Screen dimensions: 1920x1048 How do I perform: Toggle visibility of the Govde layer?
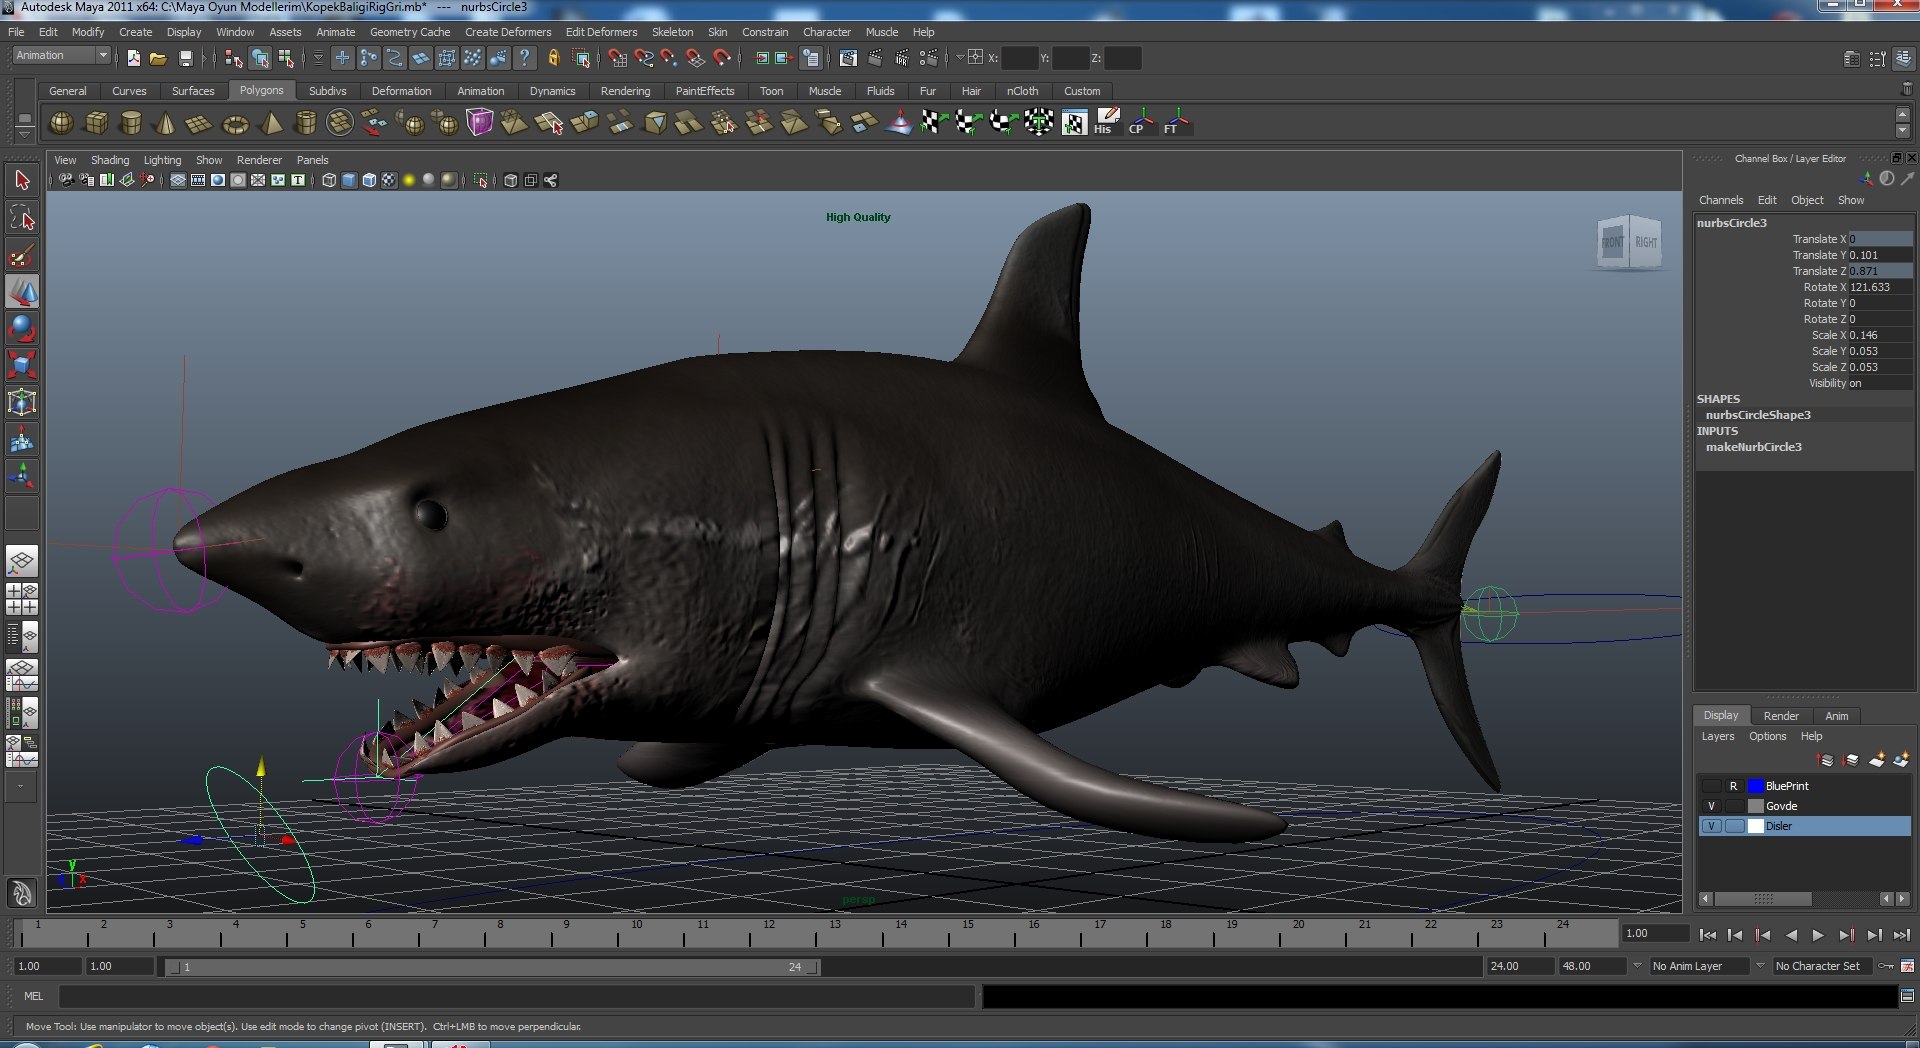1711,806
